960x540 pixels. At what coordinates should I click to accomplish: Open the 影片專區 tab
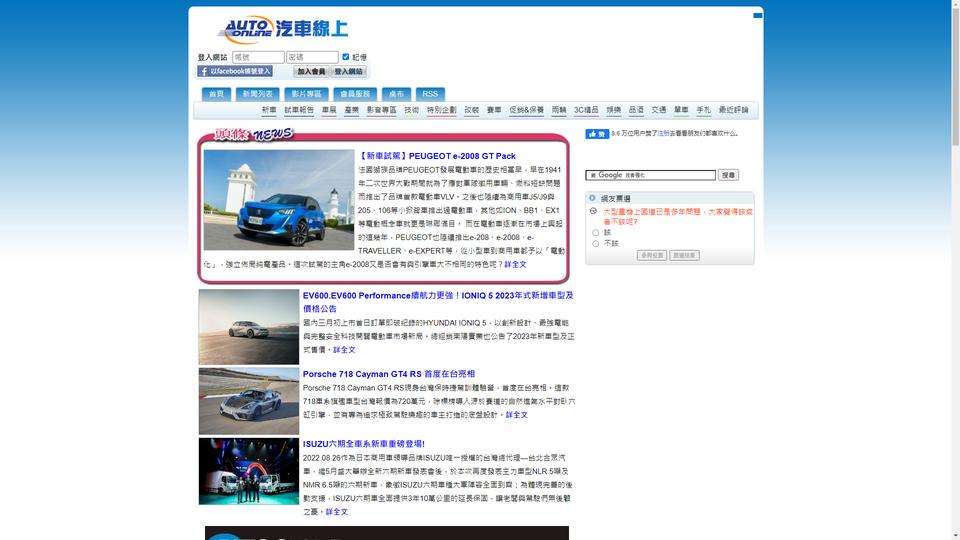coord(306,94)
